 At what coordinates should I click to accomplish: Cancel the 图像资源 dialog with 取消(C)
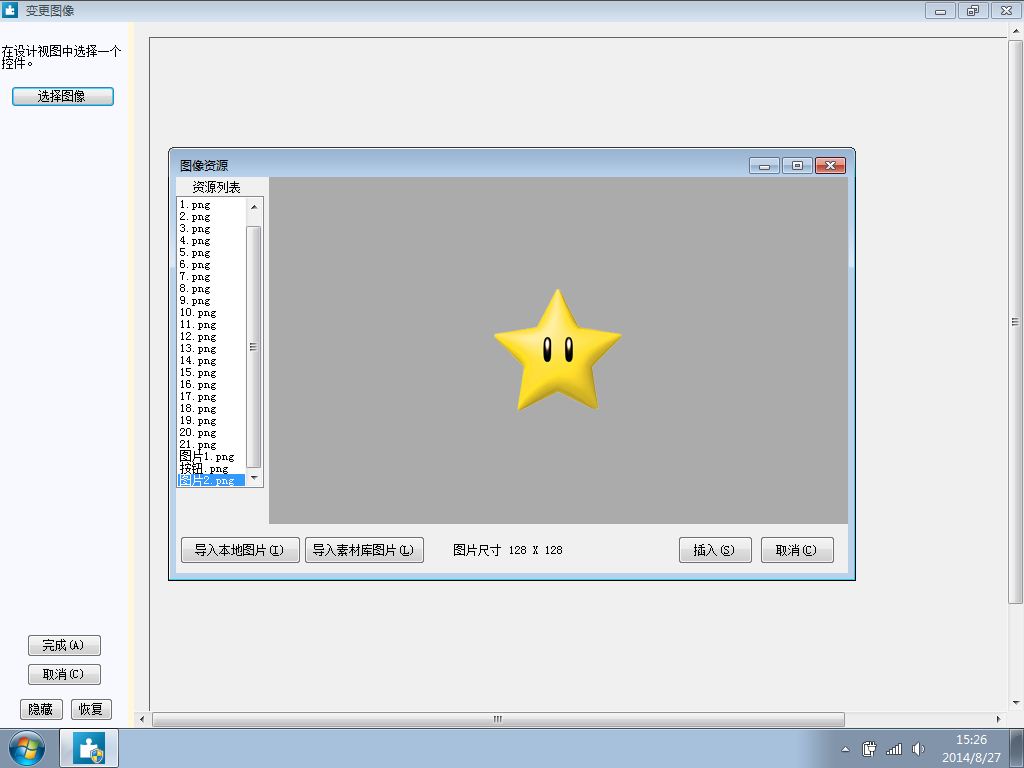point(797,550)
